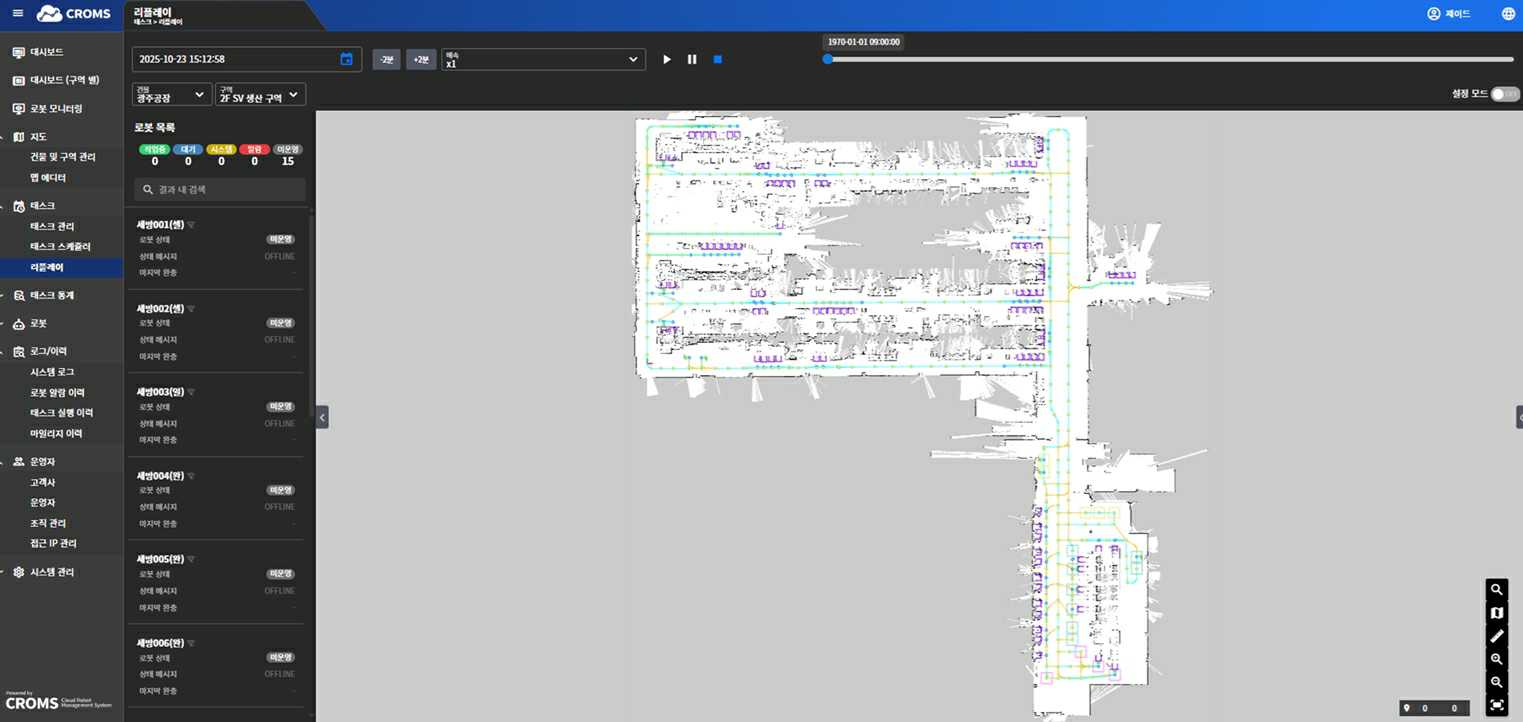Open the 배속 x1 speed dropdown
1523x722 pixels.
pos(543,59)
